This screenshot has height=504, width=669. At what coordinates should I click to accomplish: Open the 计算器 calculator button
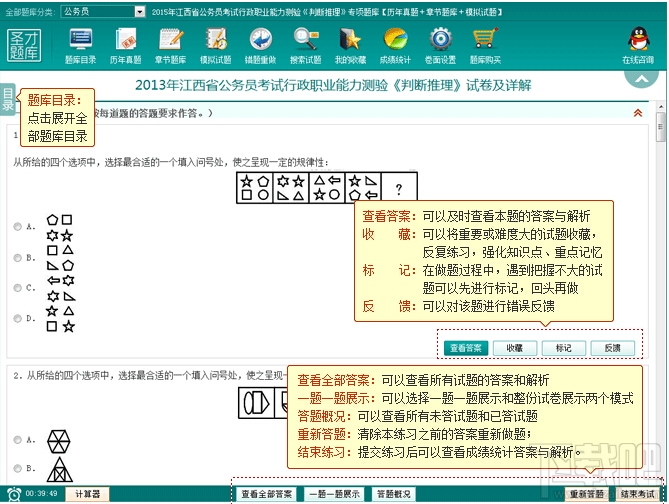click(x=87, y=494)
